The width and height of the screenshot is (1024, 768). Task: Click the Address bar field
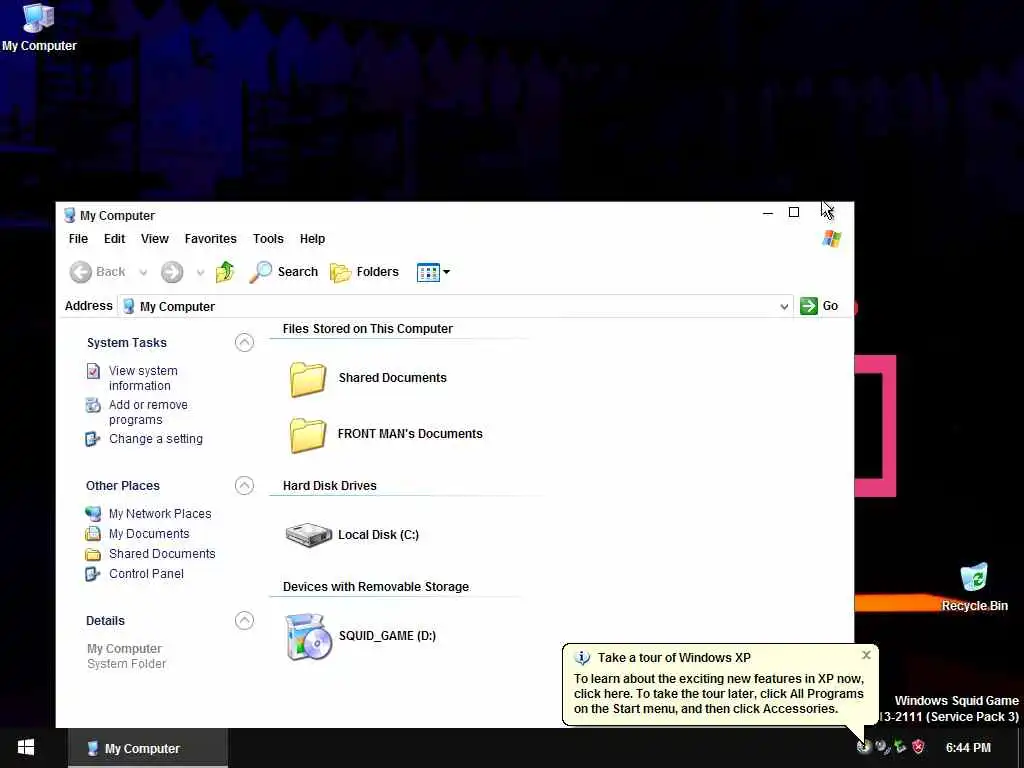(455, 306)
